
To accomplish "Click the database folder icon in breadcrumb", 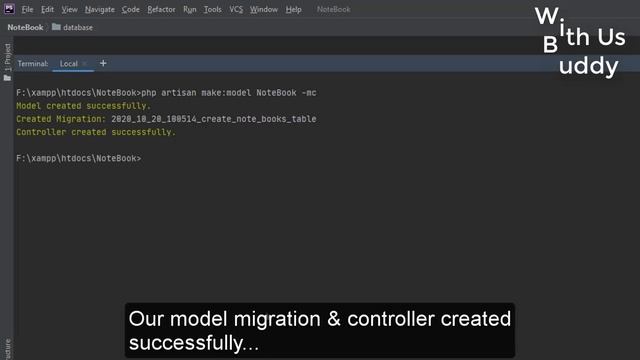I will pyautogui.click(x=56, y=27).
